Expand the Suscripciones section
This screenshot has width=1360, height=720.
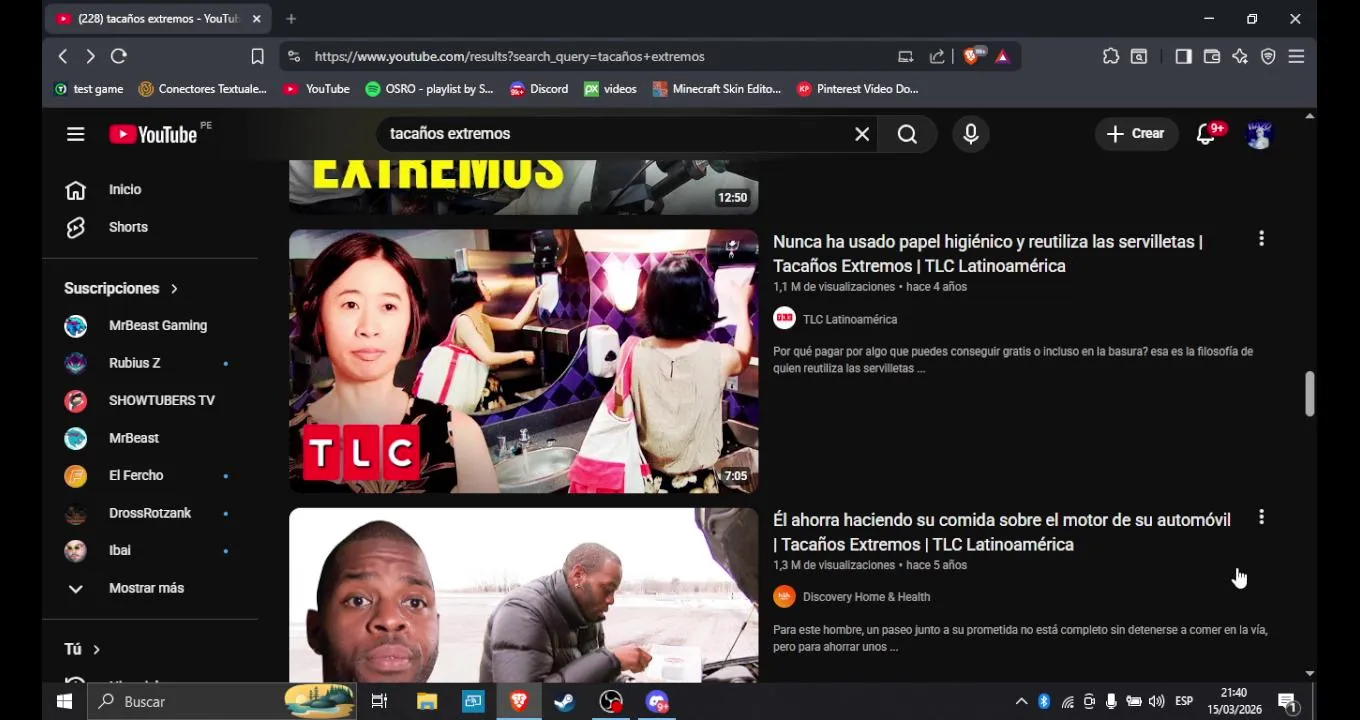[121, 288]
